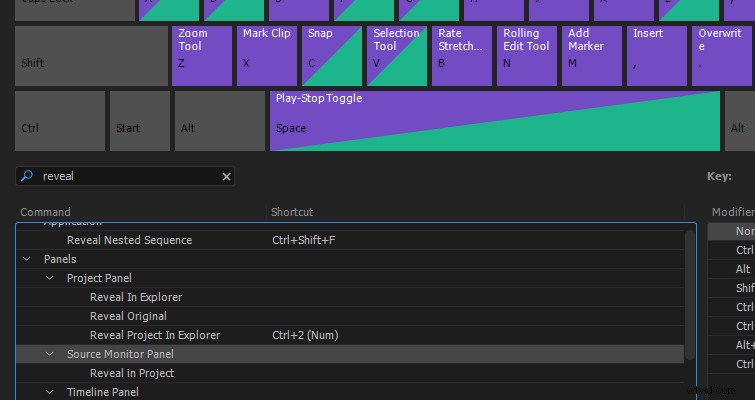Click the Snap C key
The image size is (755, 400).
pos(332,56)
